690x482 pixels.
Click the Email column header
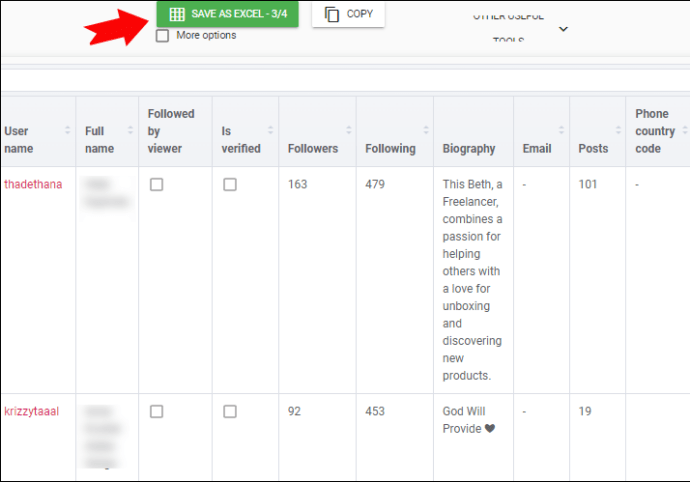coord(537,149)
